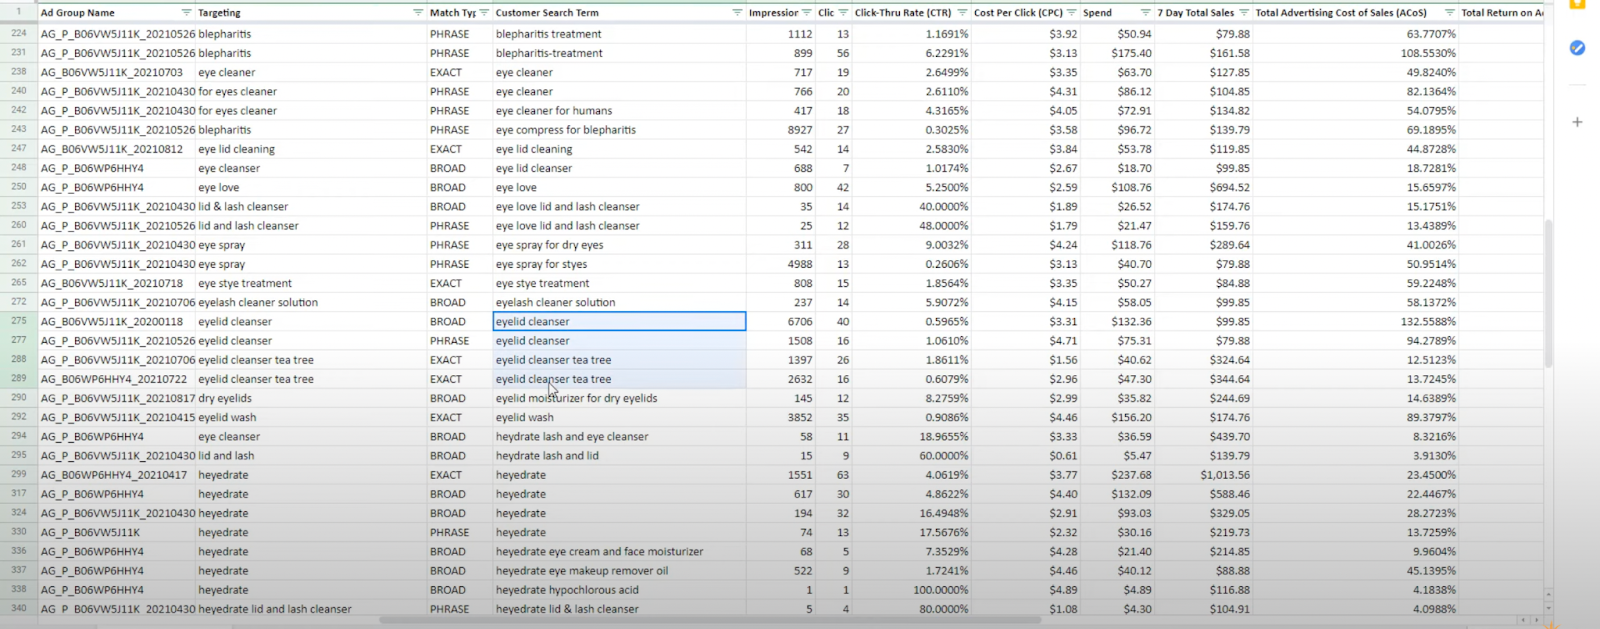Click the spend value '$175.40'
The width and height of the screenshot is (1600, 629).
pos(1131,53)
